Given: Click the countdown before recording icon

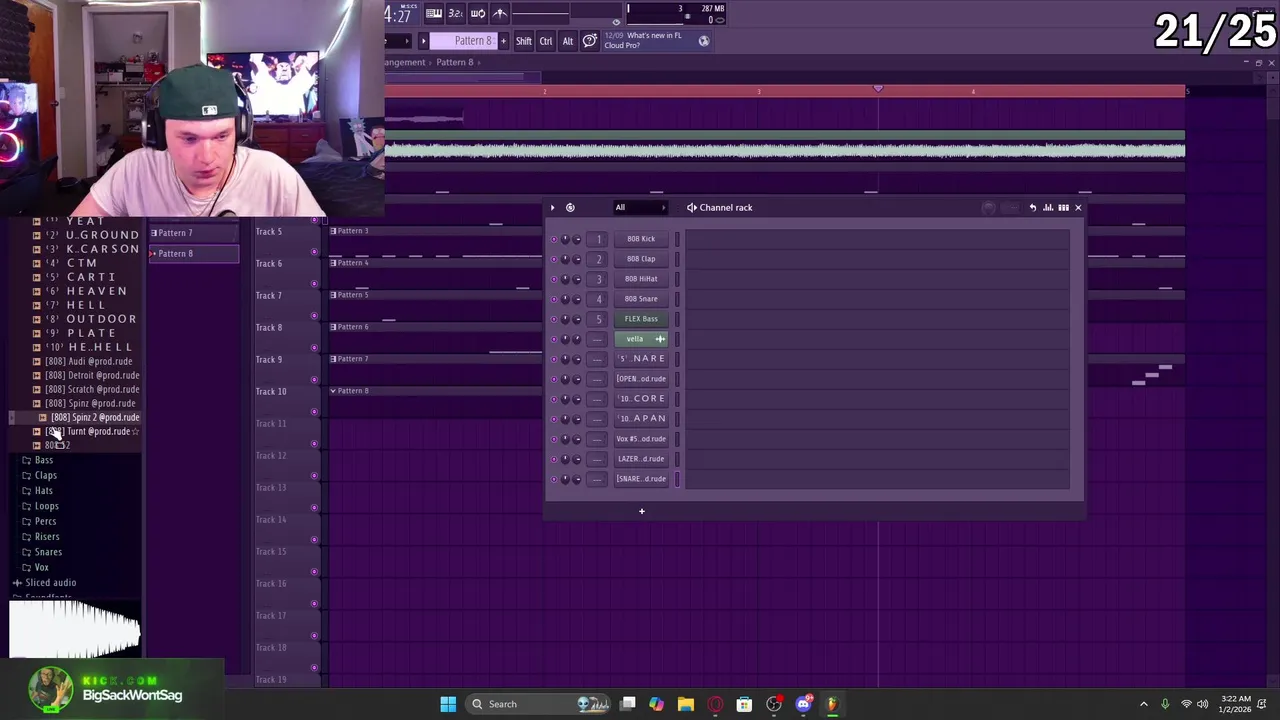Looking at the screenshot, I should coord(455,13).
